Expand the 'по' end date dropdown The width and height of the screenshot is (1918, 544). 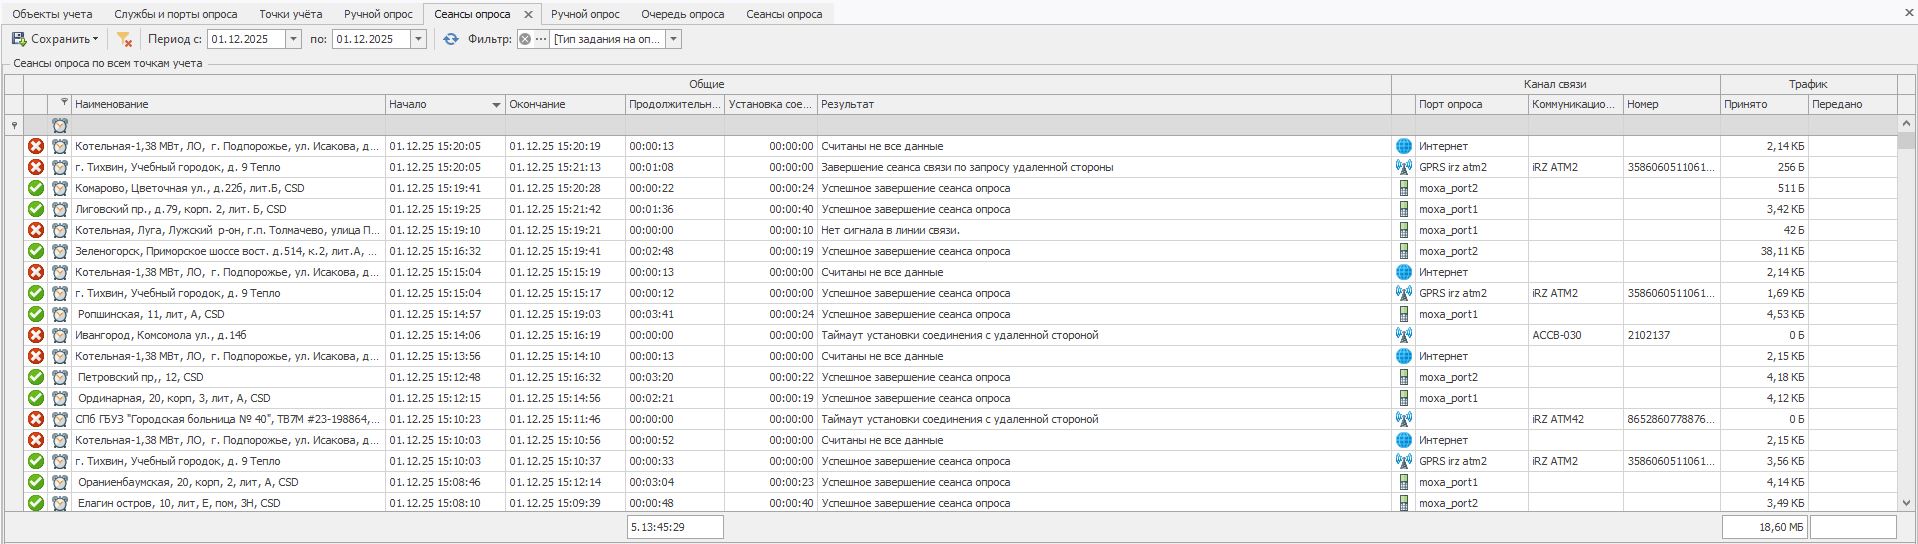[x=419, y=39]
